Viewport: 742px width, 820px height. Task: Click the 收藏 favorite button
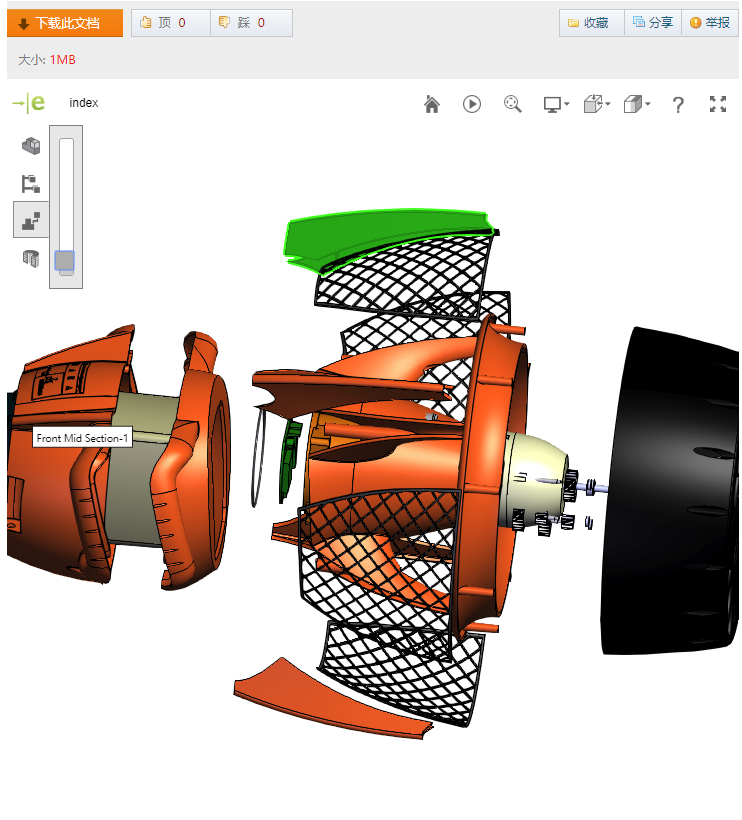click(590, 23)
